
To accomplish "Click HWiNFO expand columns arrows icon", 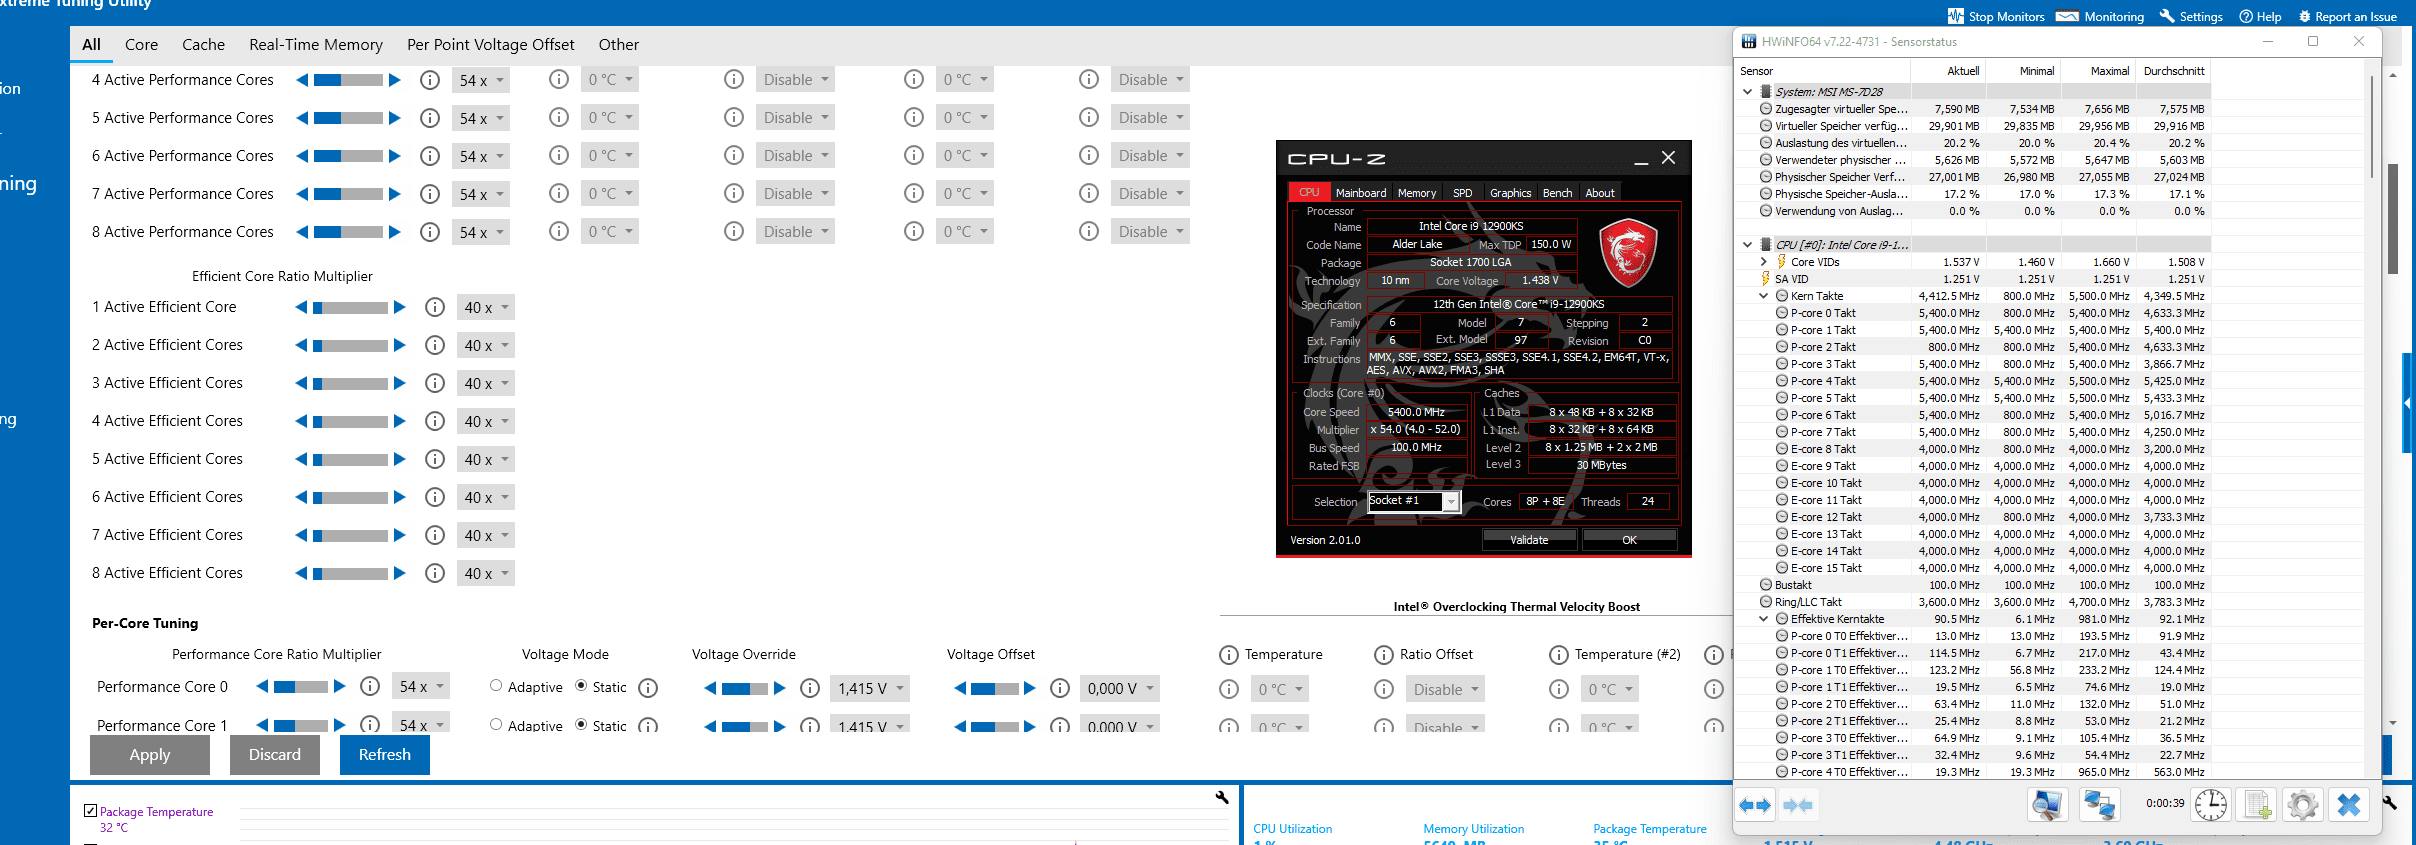I will click(1755, 805).
